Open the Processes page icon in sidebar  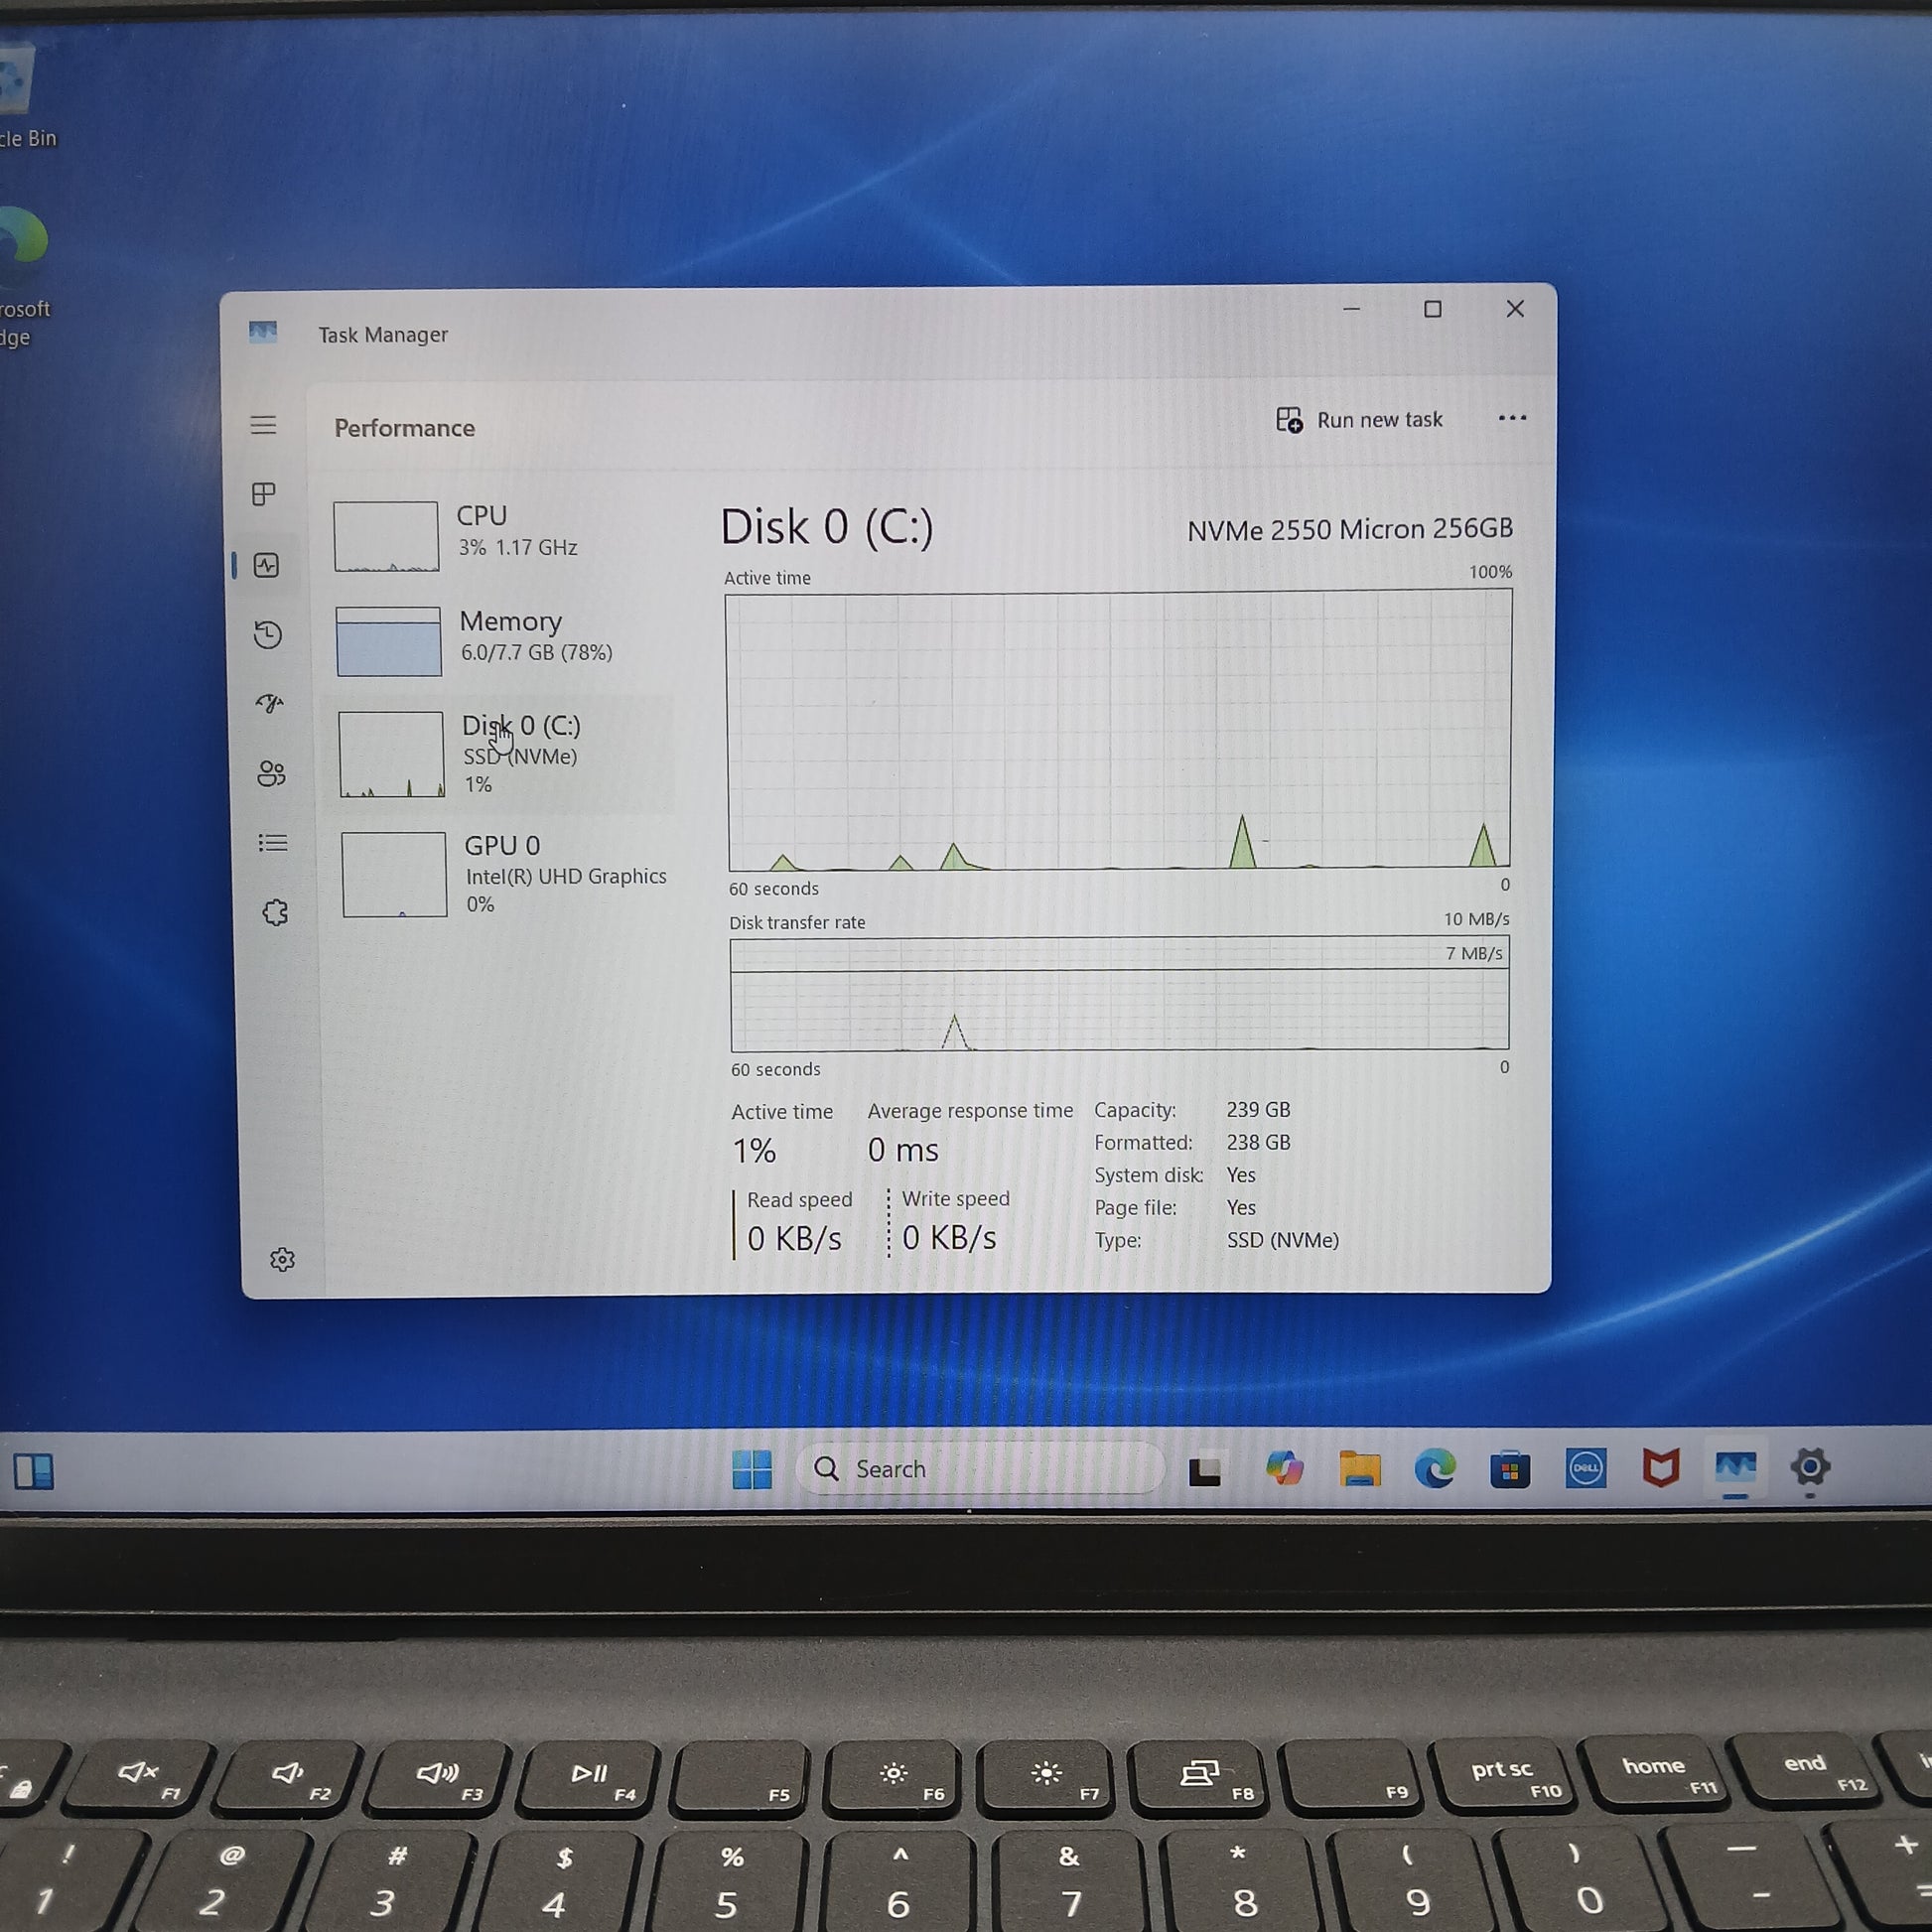[264, 494]
